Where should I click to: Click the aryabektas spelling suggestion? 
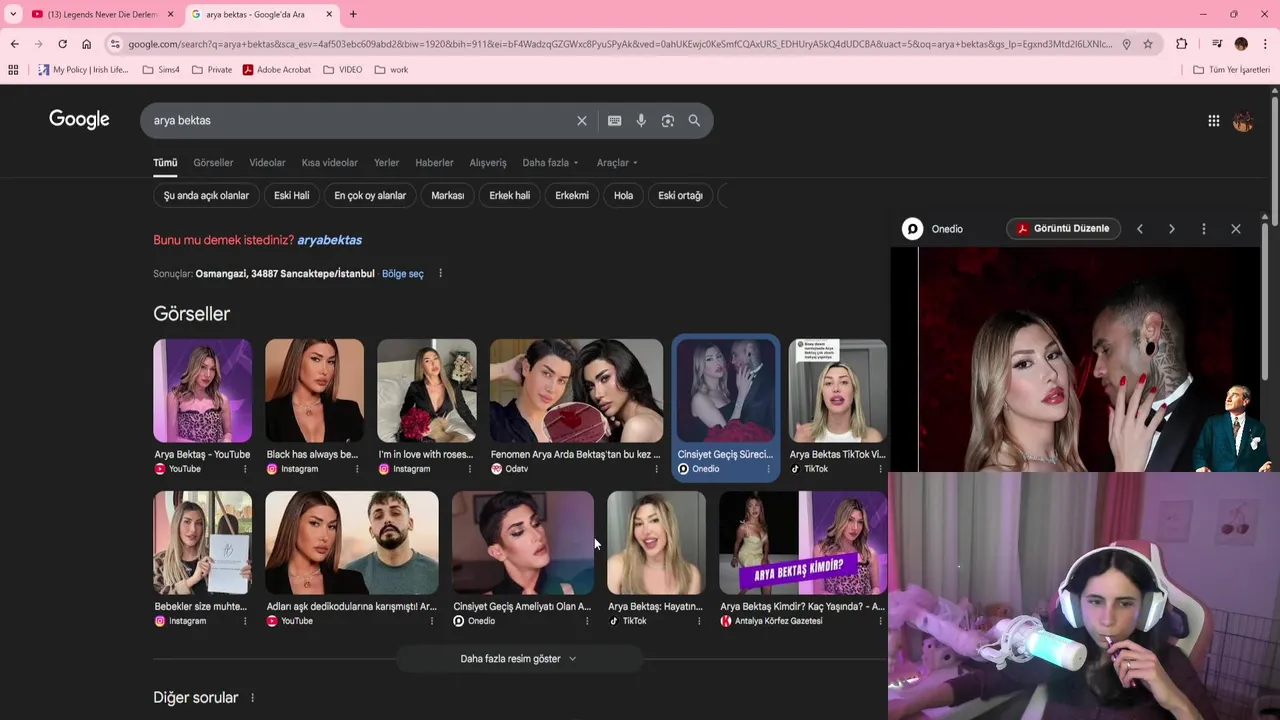tap(329, 240)
